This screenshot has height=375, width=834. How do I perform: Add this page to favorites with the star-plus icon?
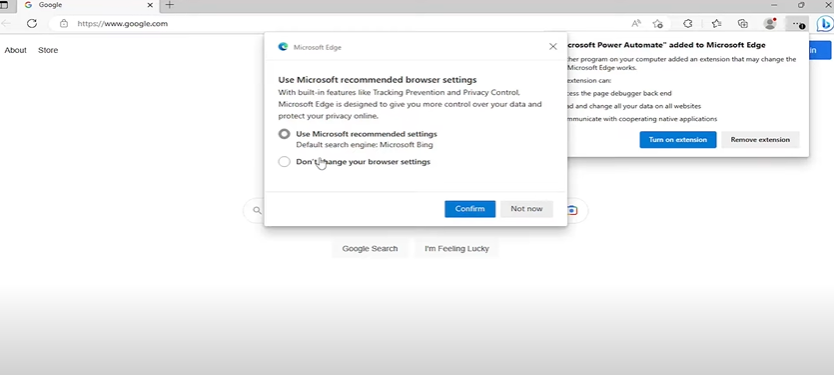tap(658, 23)
